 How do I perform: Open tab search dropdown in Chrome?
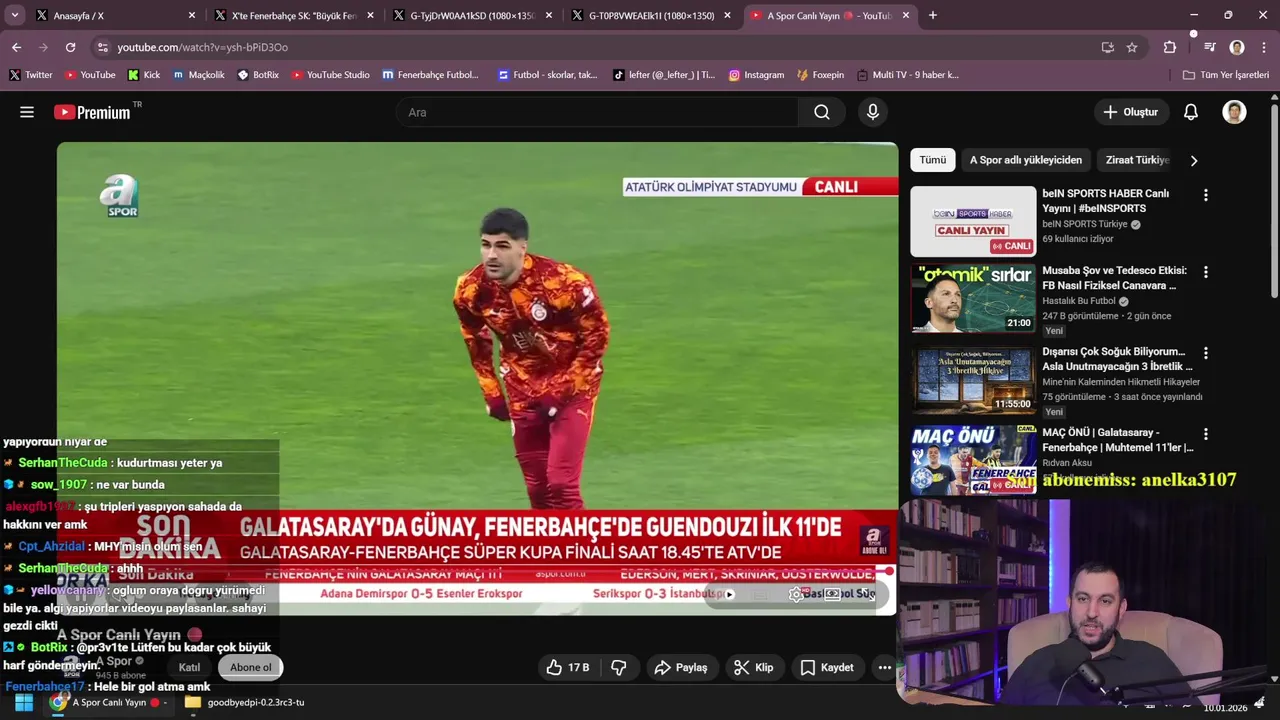pyautogui.click(x=15, y=15)
